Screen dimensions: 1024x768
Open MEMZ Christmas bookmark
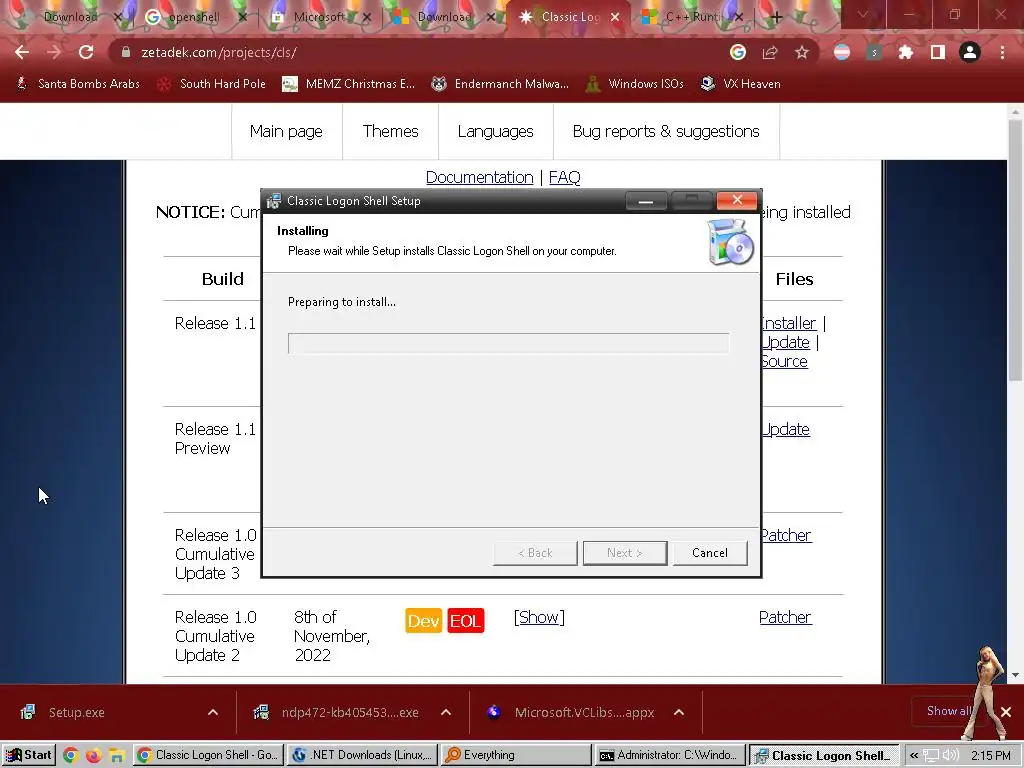click(x=349, y=84)
